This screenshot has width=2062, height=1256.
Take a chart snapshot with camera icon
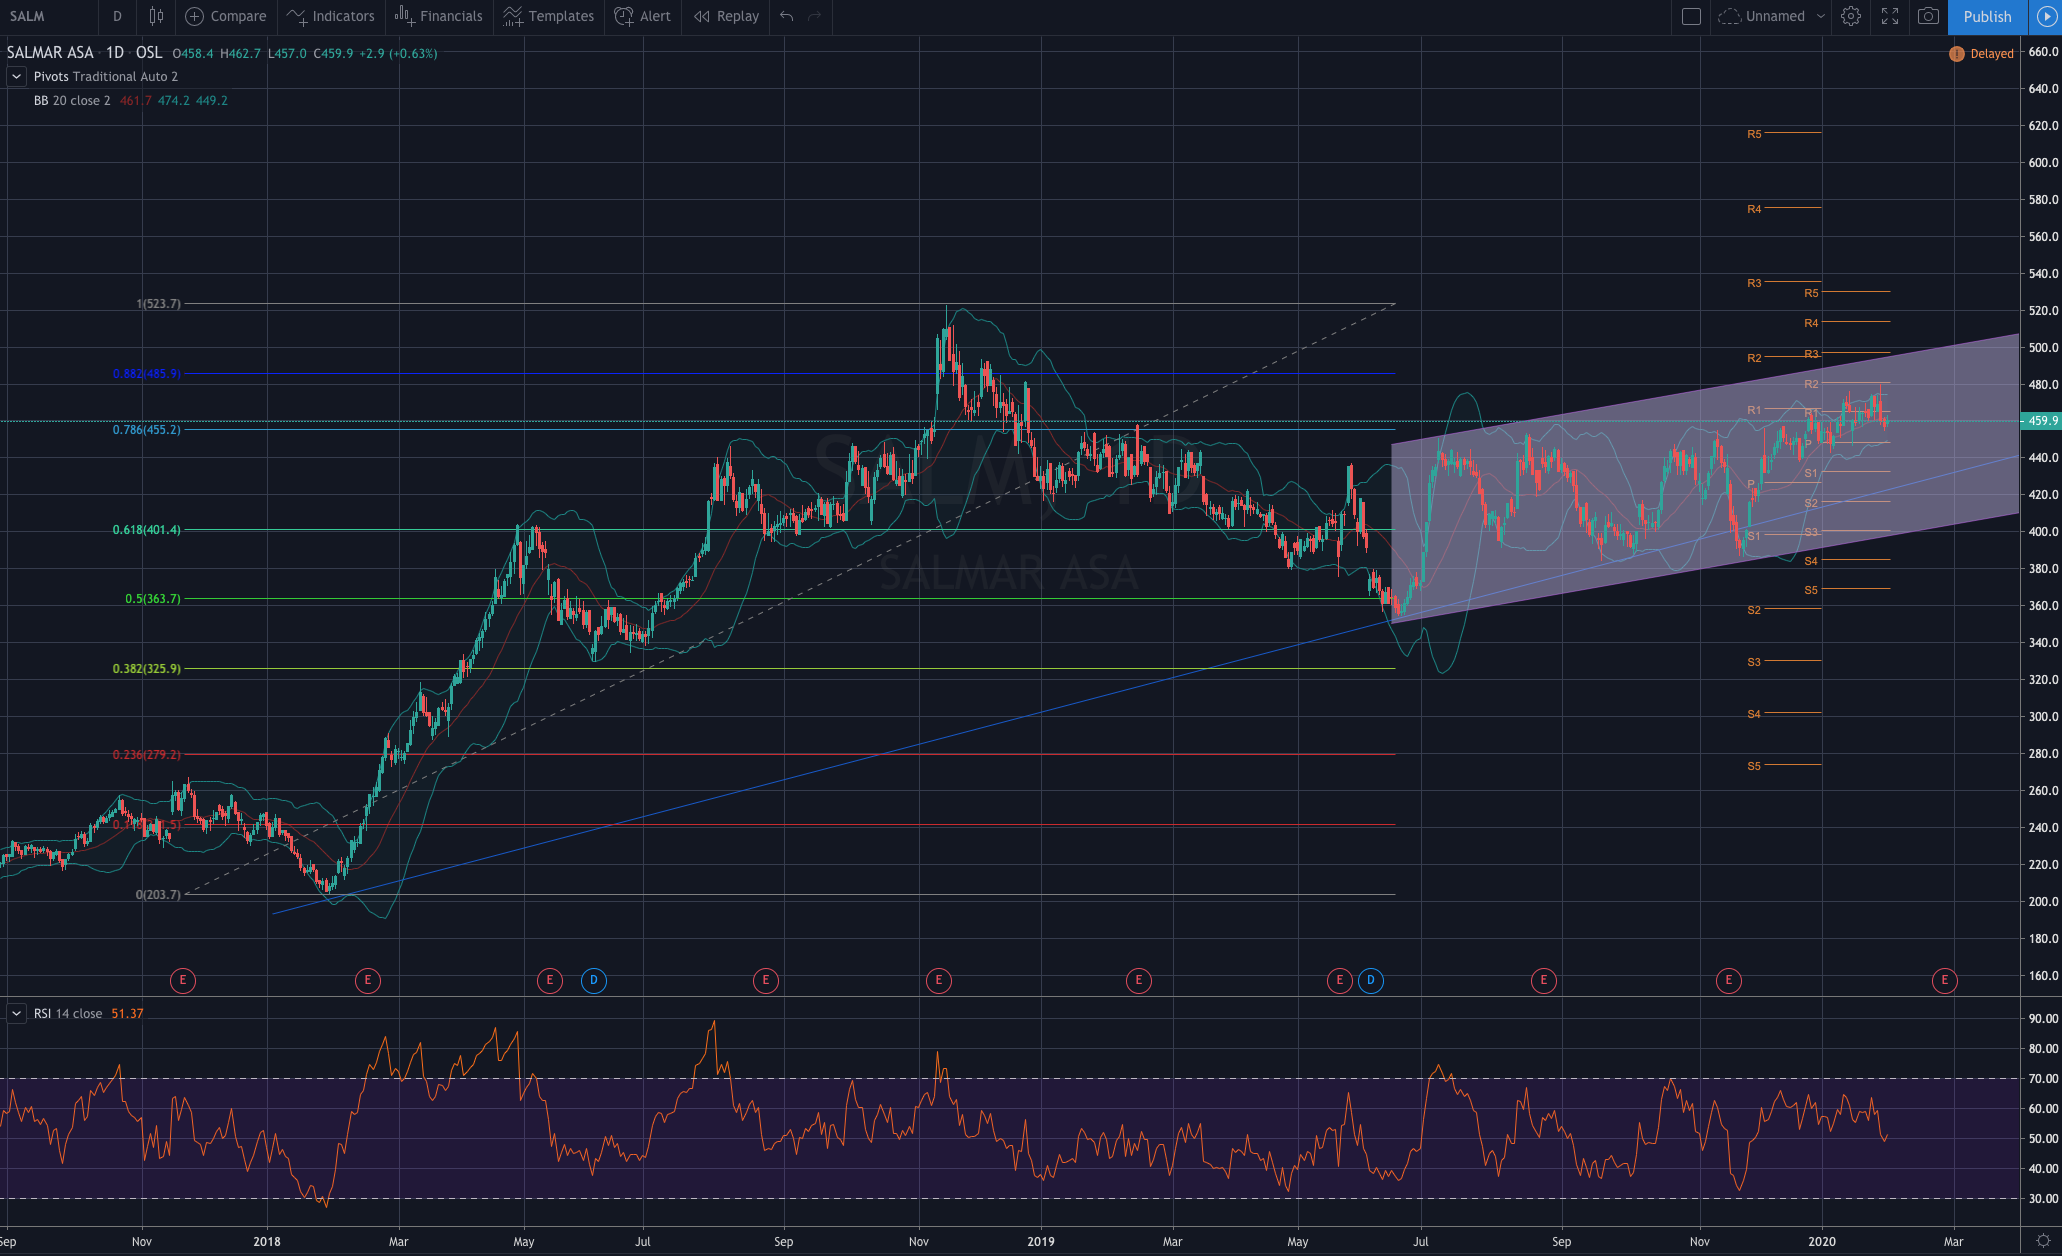click(x=1928, y=16)
